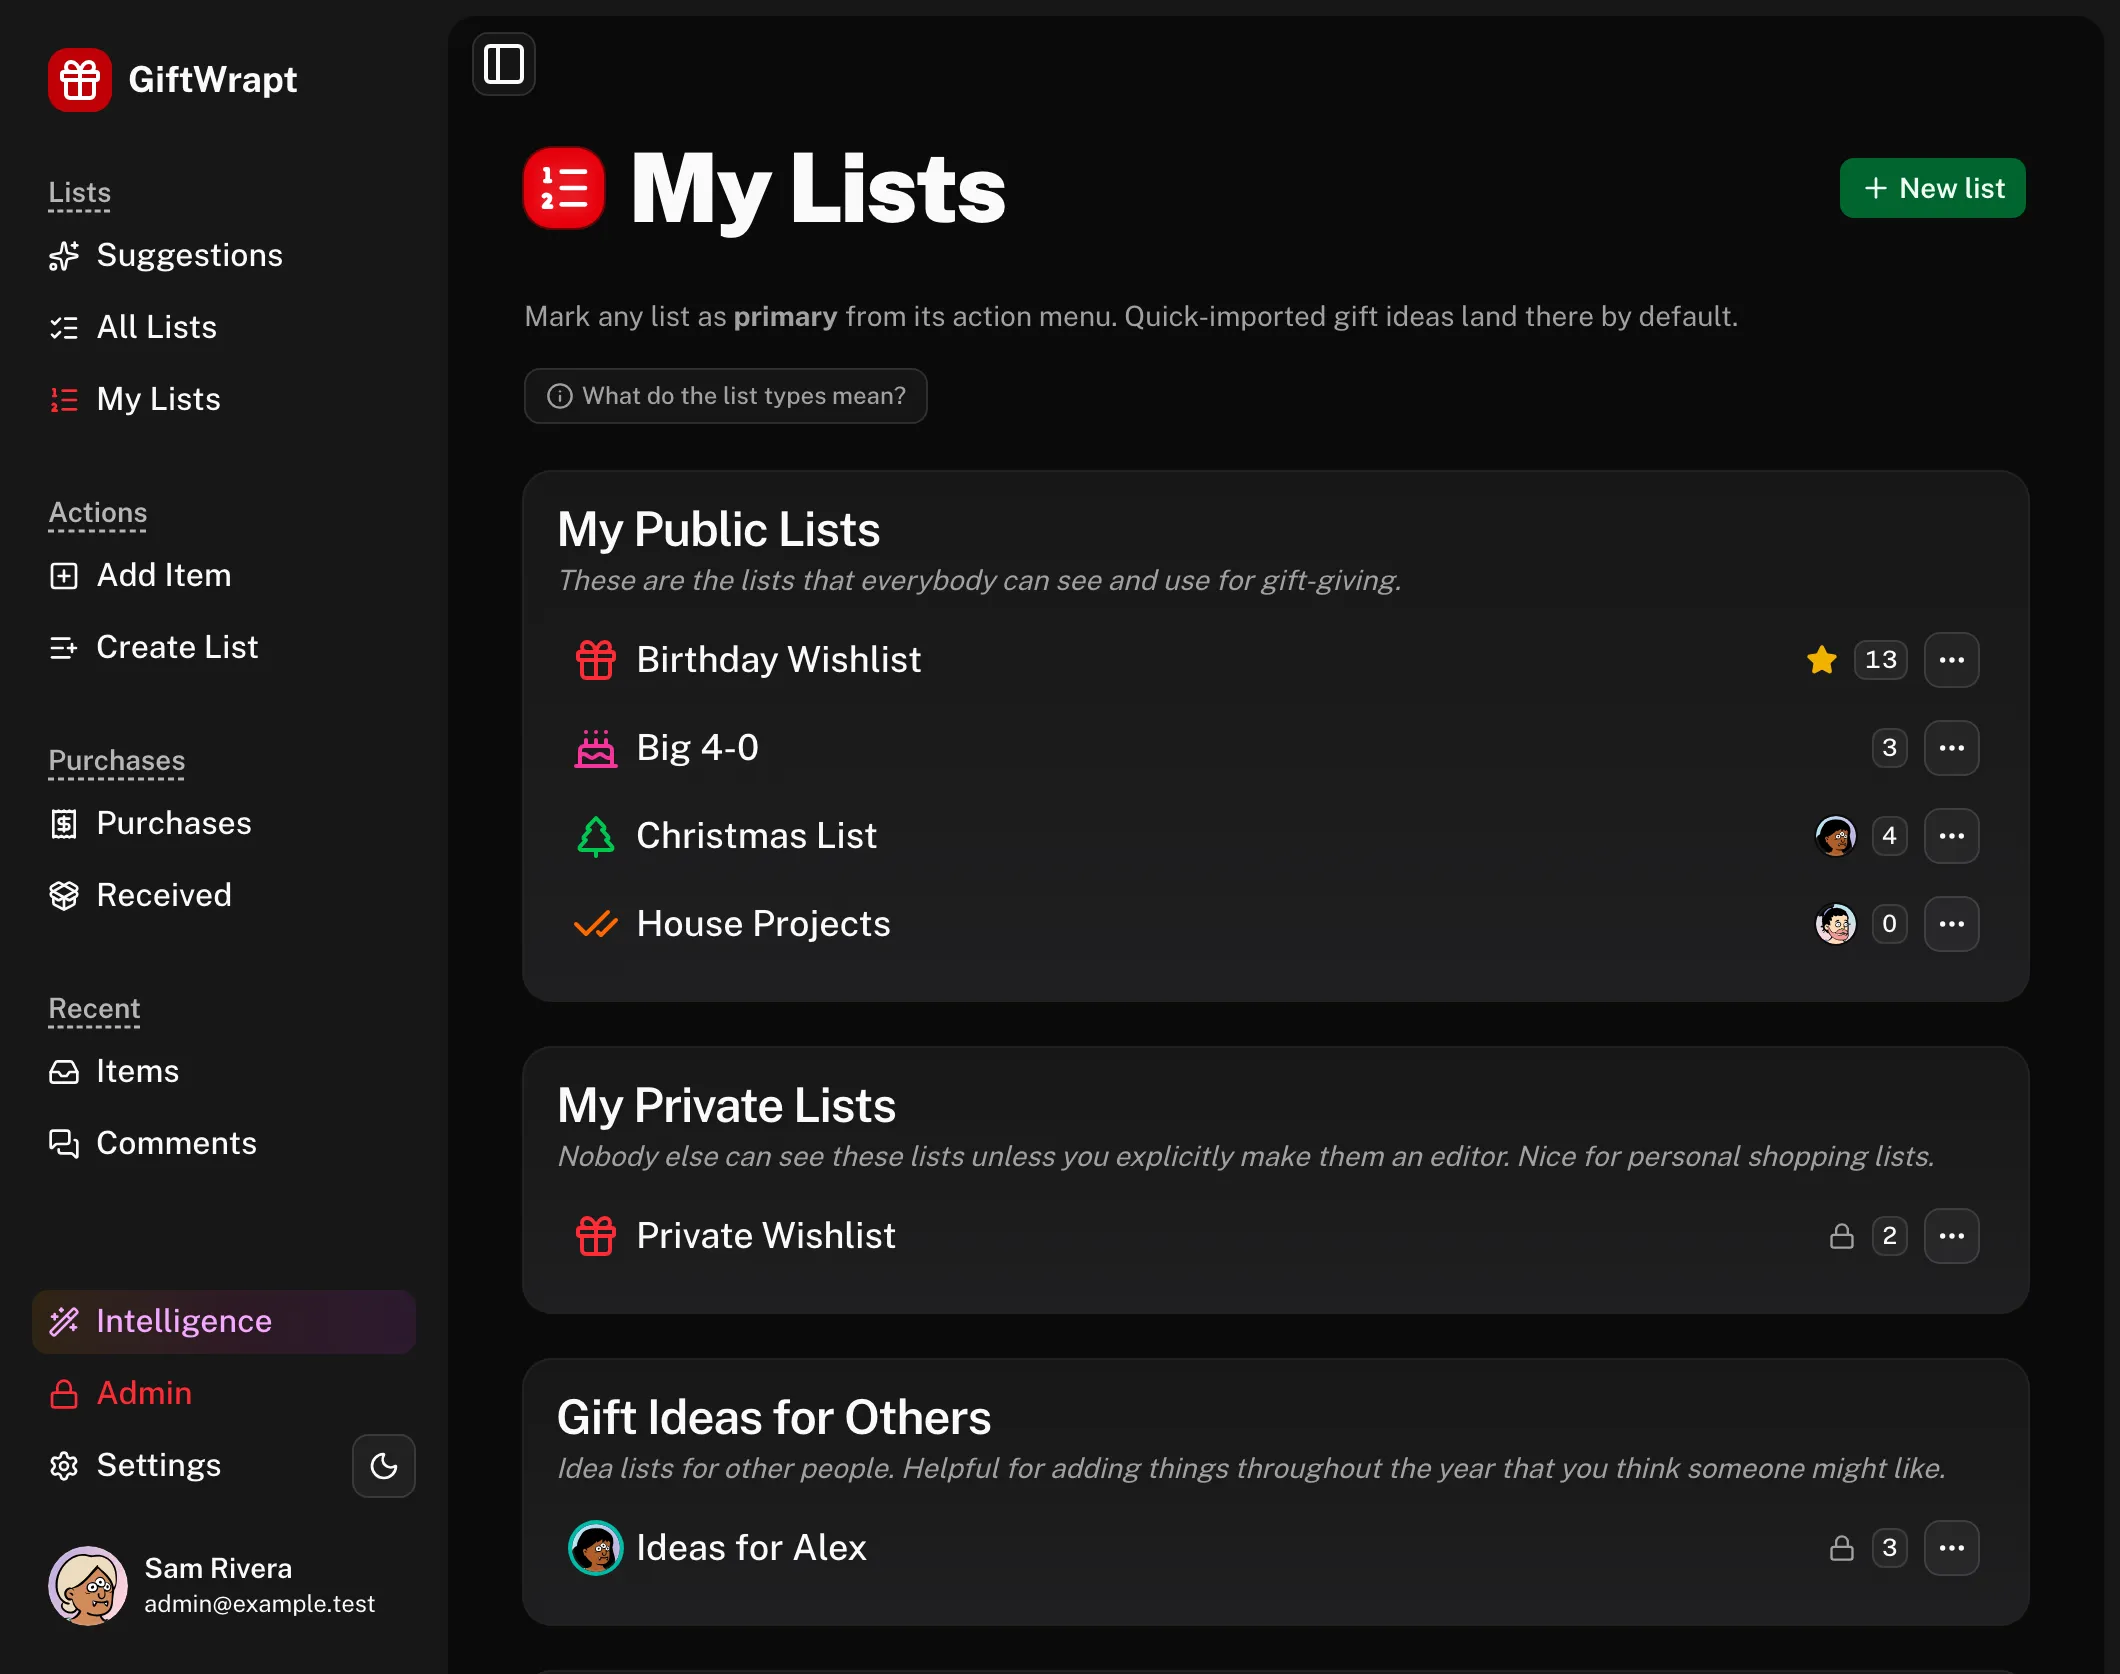Click the editor avatar on House Projects row
This screenshot has width=2120, height=1674.
(1836, 924)
